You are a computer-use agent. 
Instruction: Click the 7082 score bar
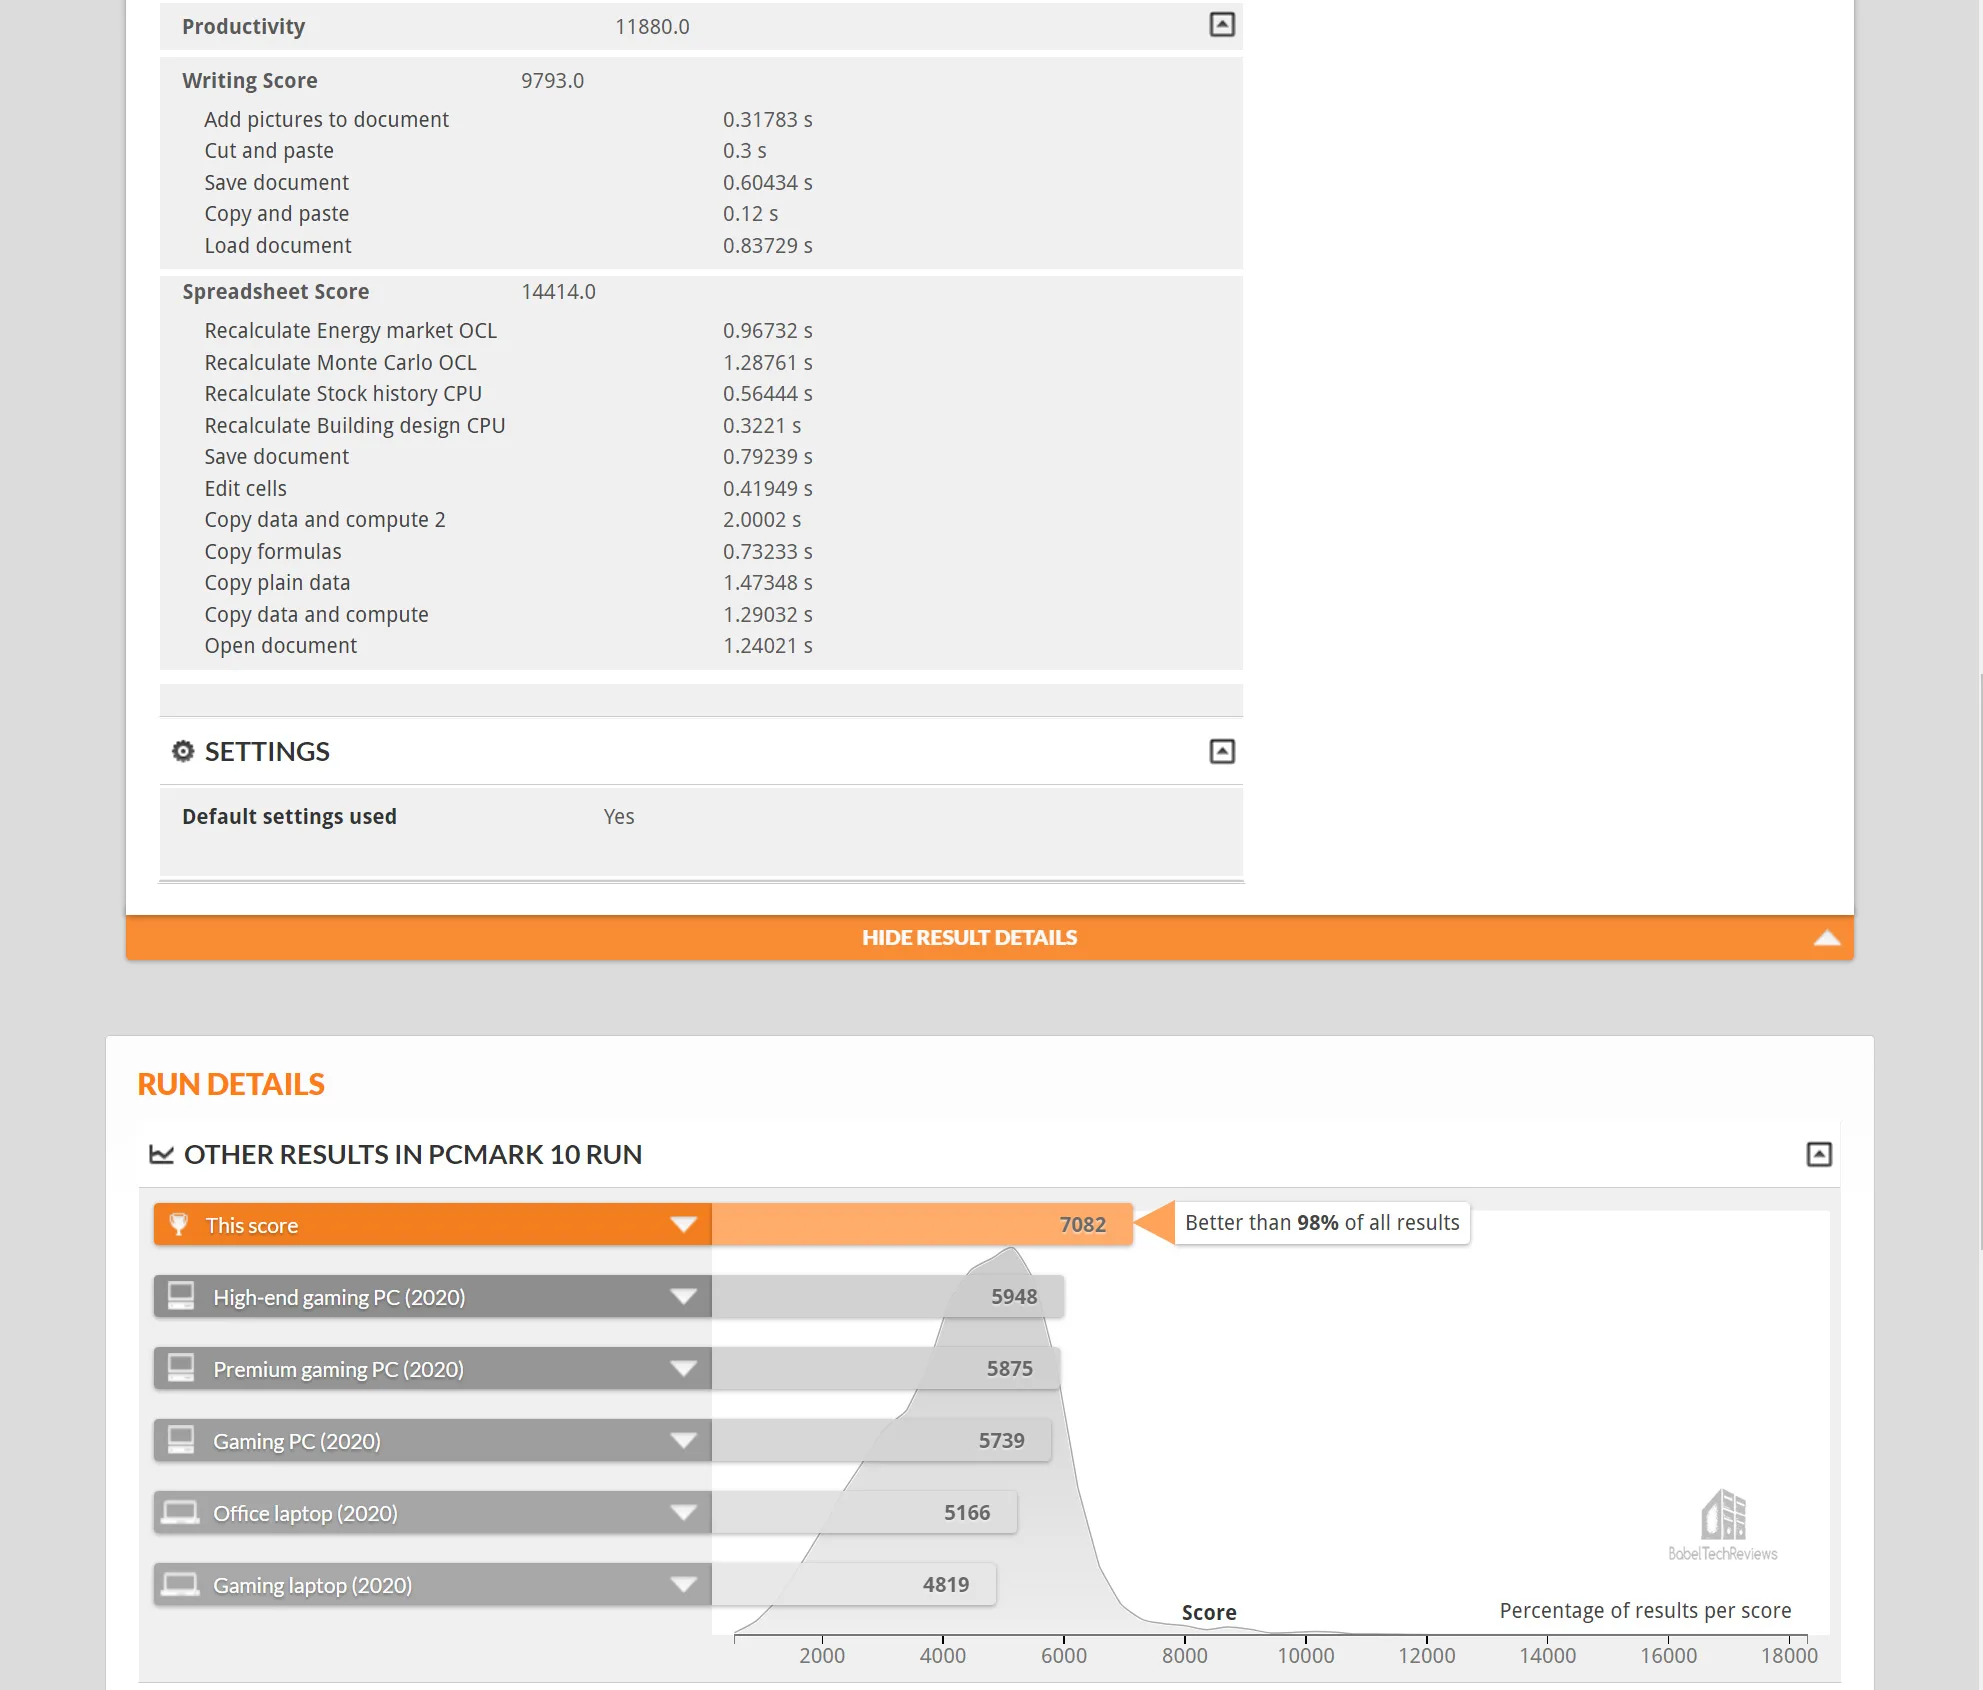click(921, 1224)
